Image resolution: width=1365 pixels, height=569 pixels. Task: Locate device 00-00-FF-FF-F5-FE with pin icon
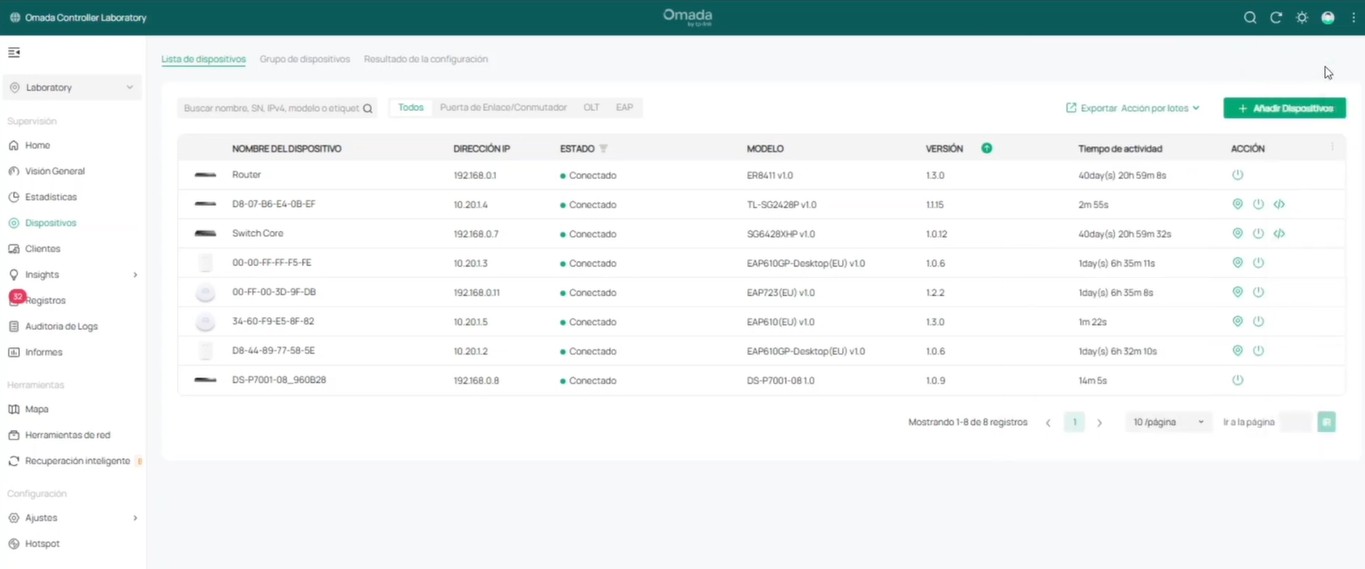coord(1238,263)
